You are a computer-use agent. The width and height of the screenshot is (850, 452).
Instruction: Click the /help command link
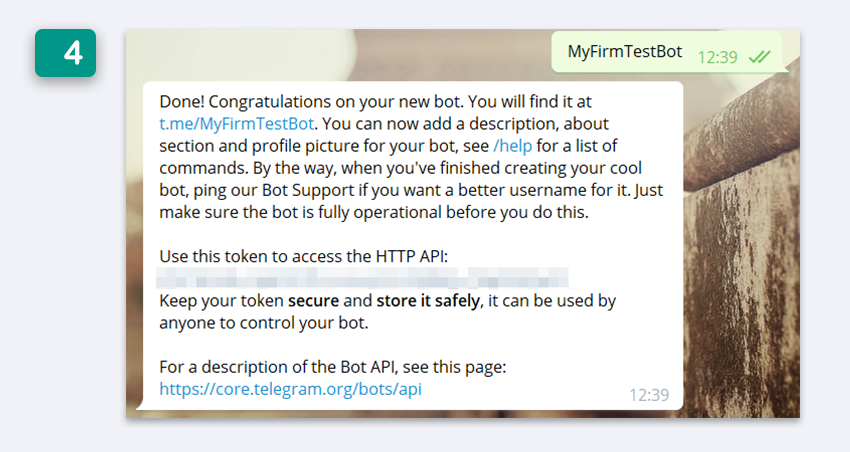click(x=512, y=146)
